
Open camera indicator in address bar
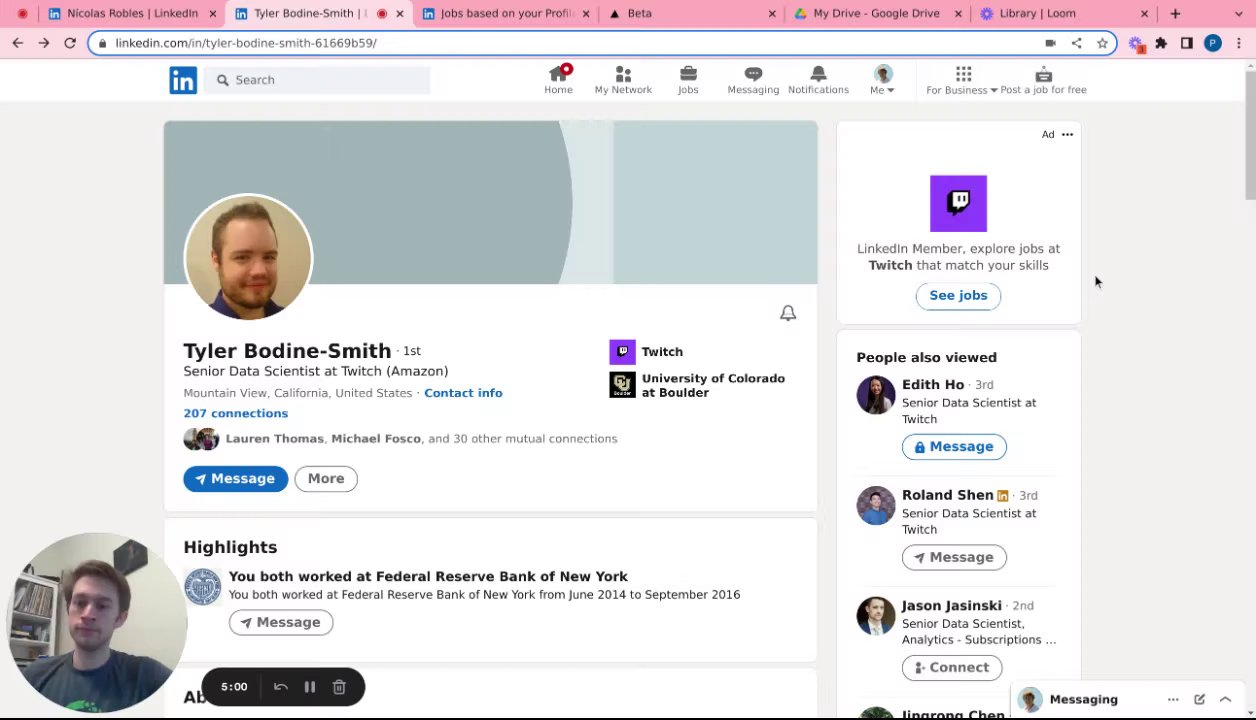click(x=1050, y=43)
